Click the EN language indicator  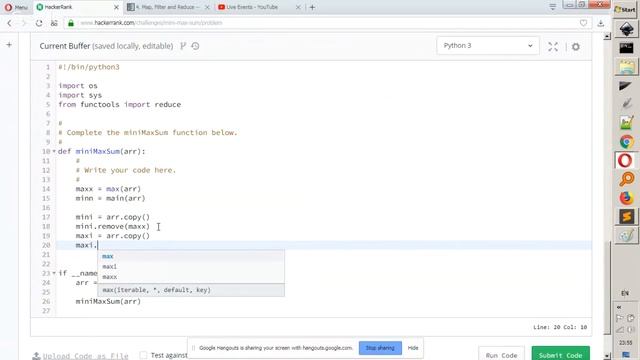click(x=625, y=293)
